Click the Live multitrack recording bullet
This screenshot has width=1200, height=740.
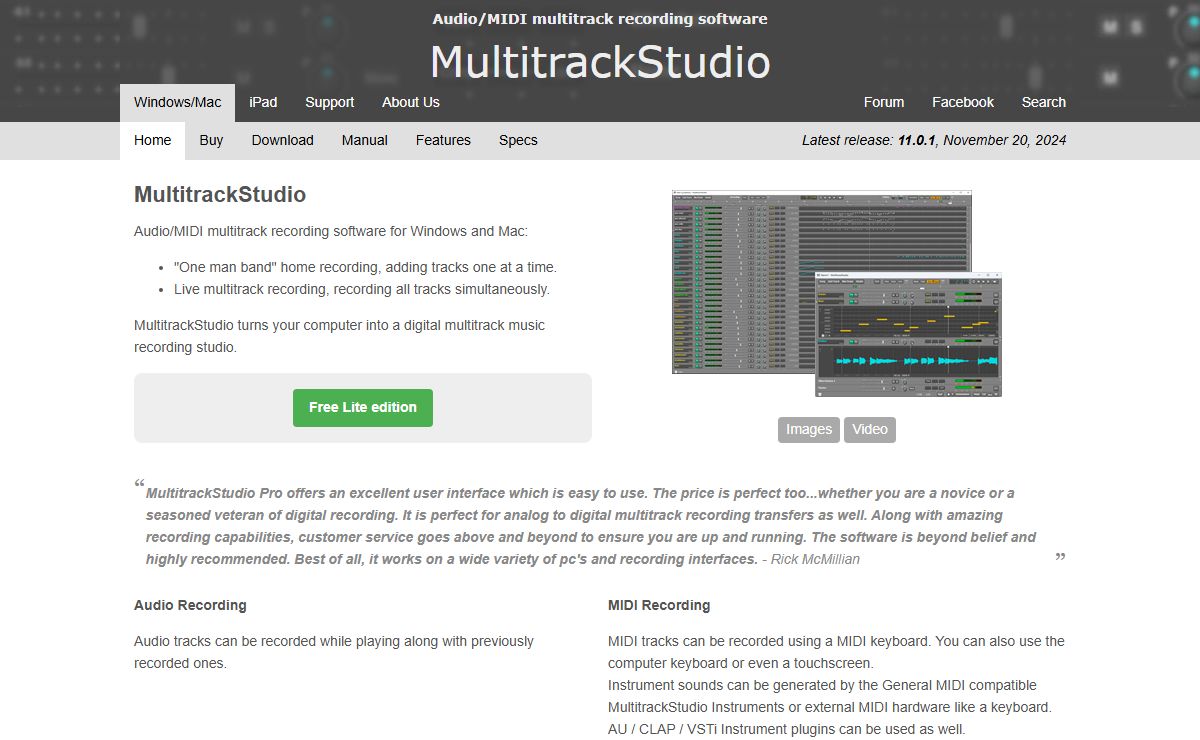pos(362,289)
